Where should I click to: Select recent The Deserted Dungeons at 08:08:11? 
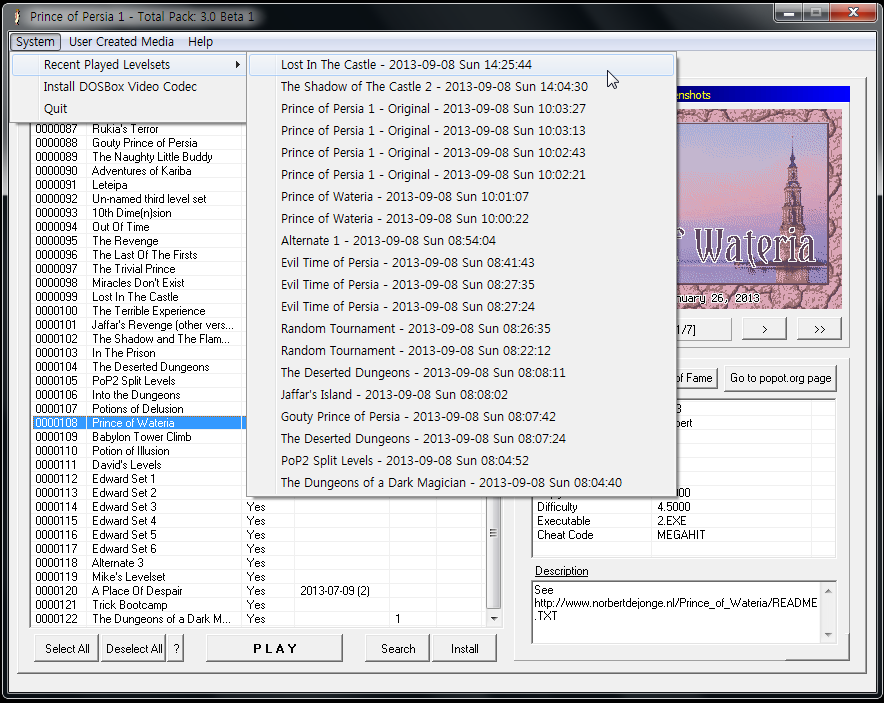461,373
